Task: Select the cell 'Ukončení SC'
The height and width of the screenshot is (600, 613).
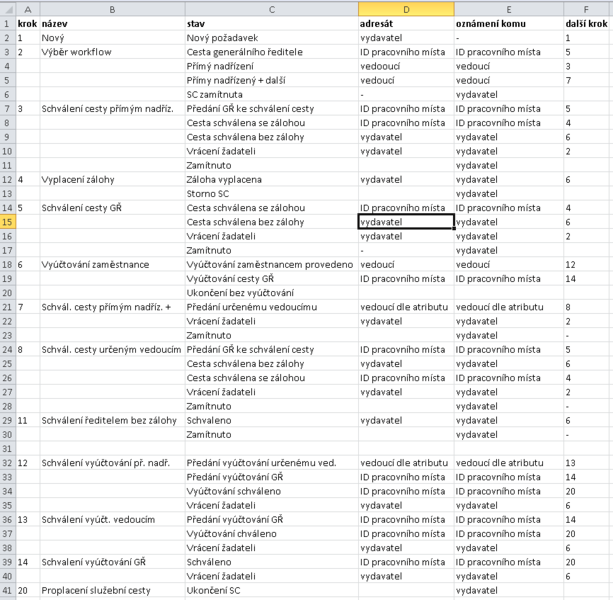Action: [x=272, y=591]
